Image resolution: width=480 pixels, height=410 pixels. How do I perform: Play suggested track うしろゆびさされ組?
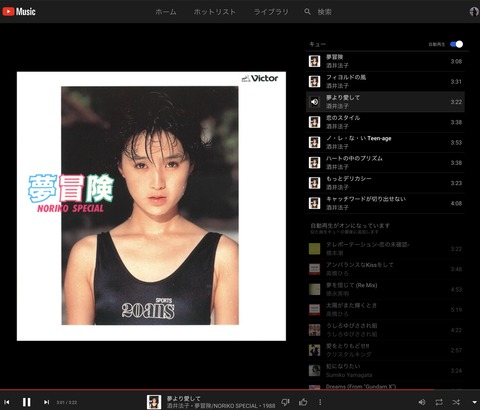tap(385, 330)
